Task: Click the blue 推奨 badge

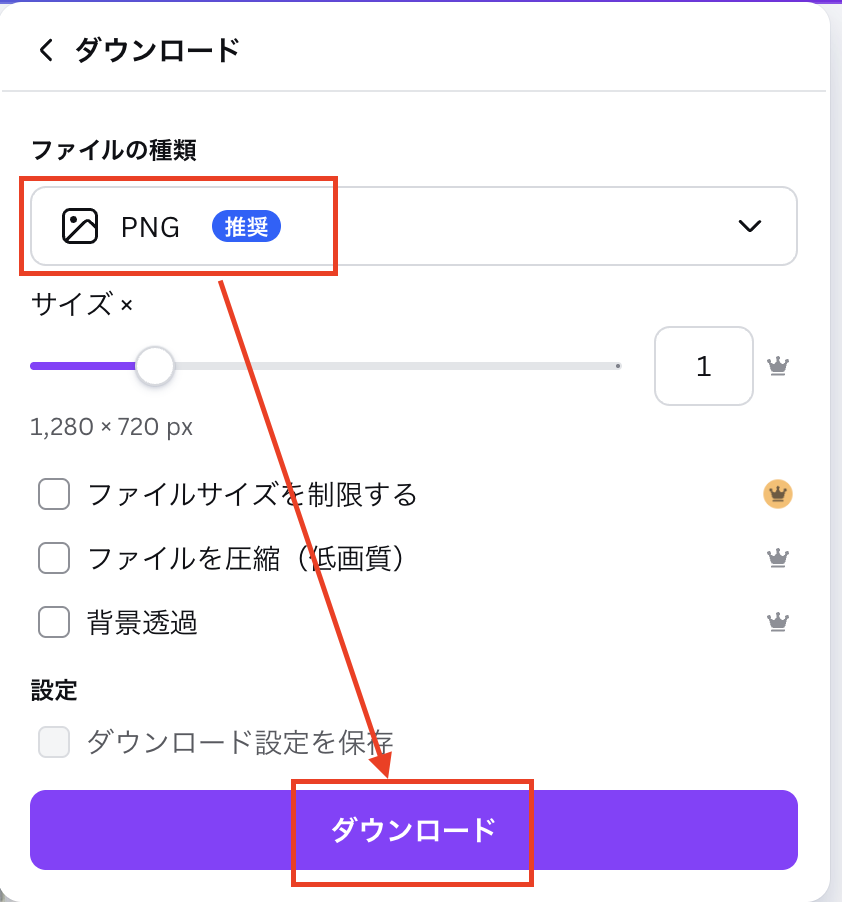Action: [246, 226]
